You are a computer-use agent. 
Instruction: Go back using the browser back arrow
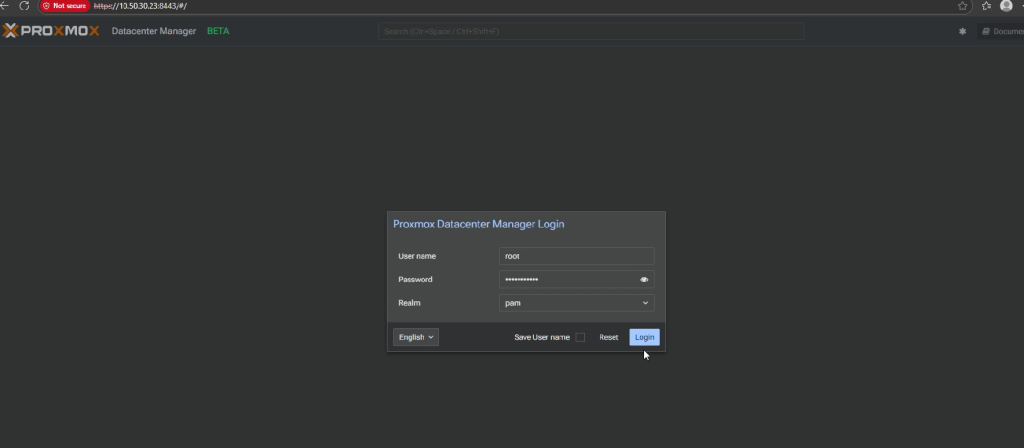[4, 6]
